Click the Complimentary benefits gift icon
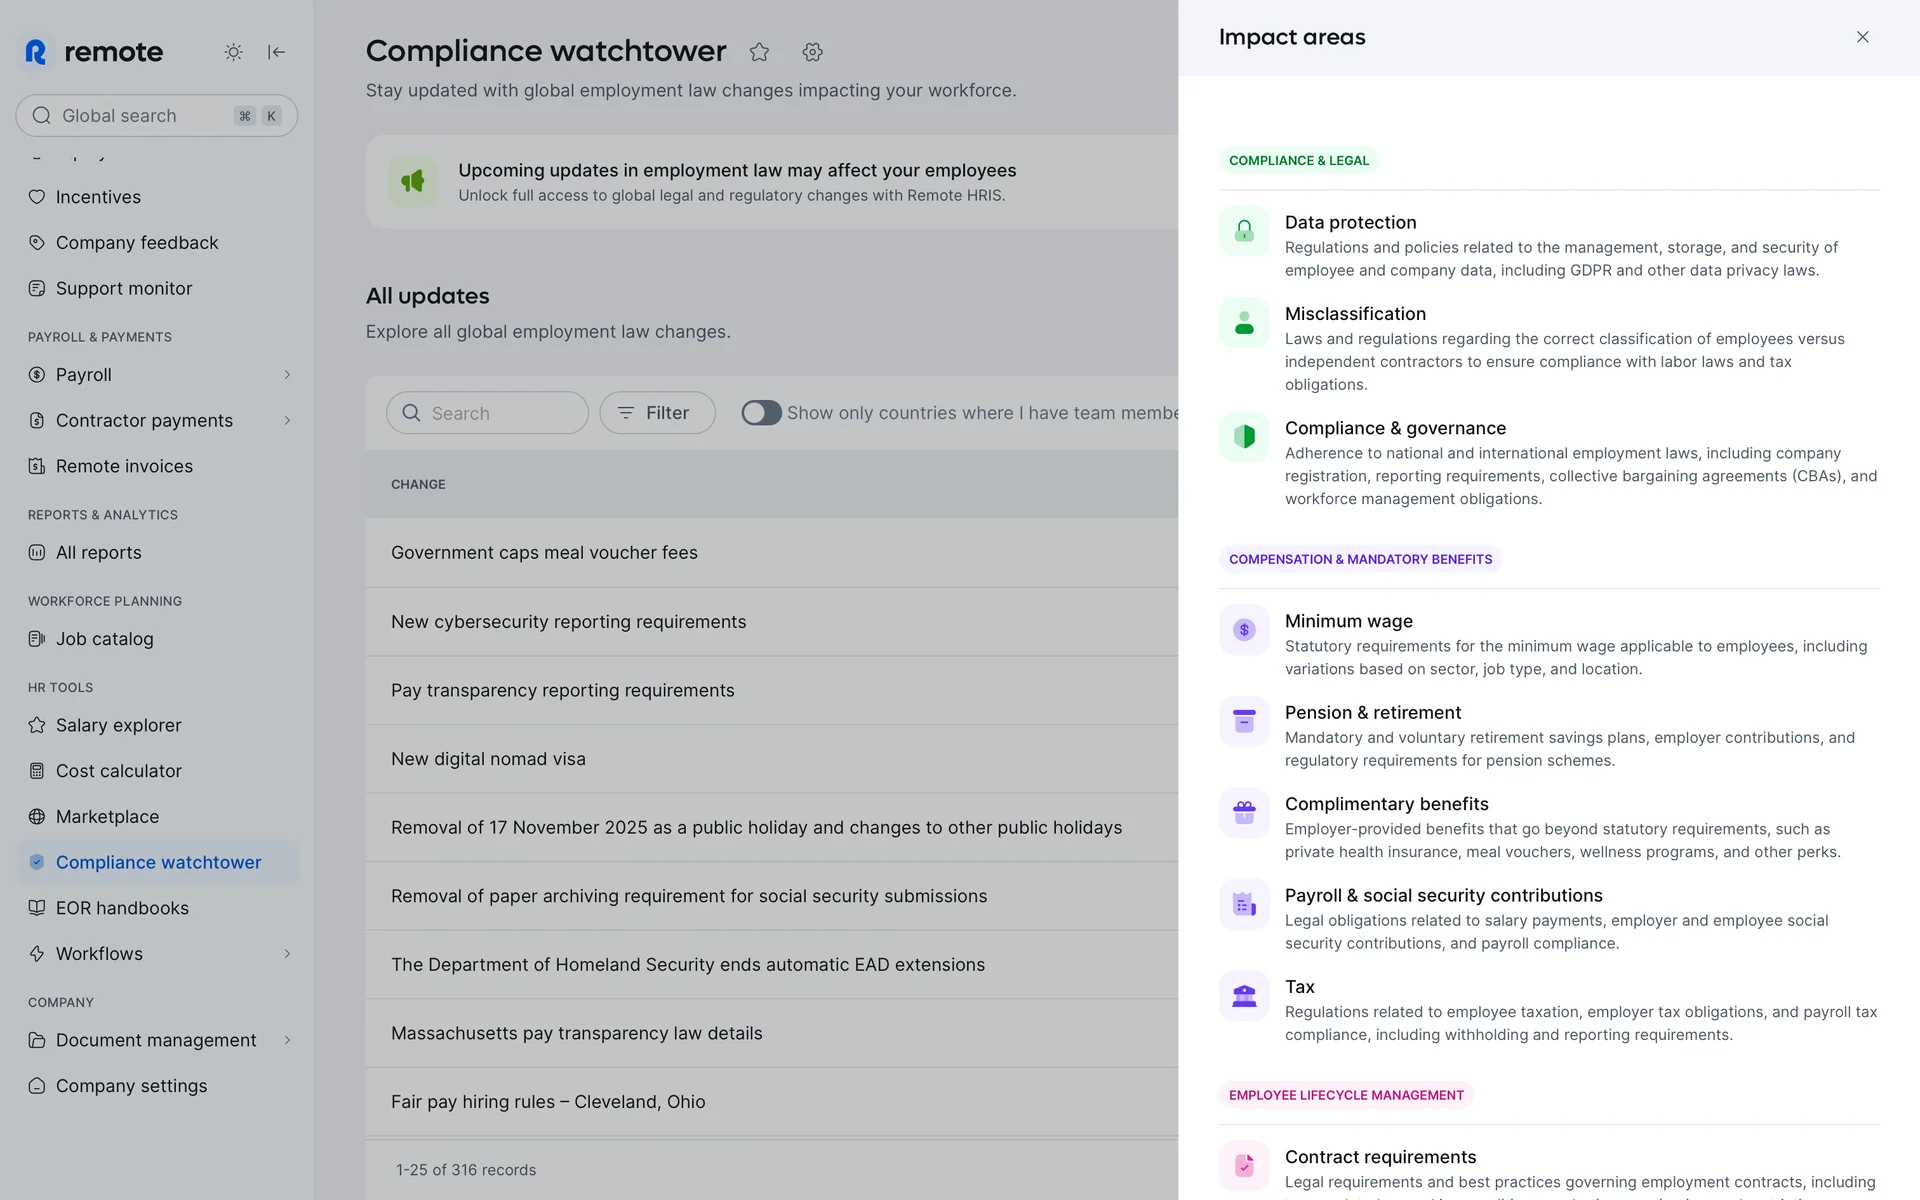This screenshot has width=1920, height=1200. click(x=1244, y=813)
